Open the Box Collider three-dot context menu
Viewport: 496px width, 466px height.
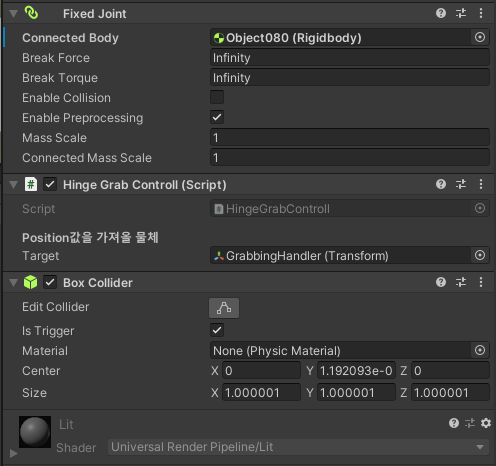pyautogui.click(x=481, y=282)
